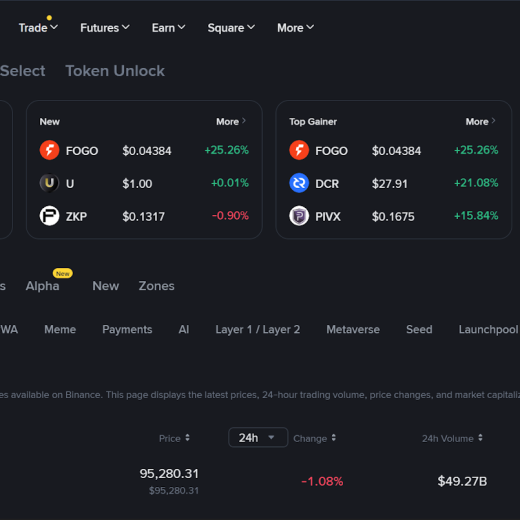Click the $49.27B volume value
520x520 pixels.
click(462, 481)
